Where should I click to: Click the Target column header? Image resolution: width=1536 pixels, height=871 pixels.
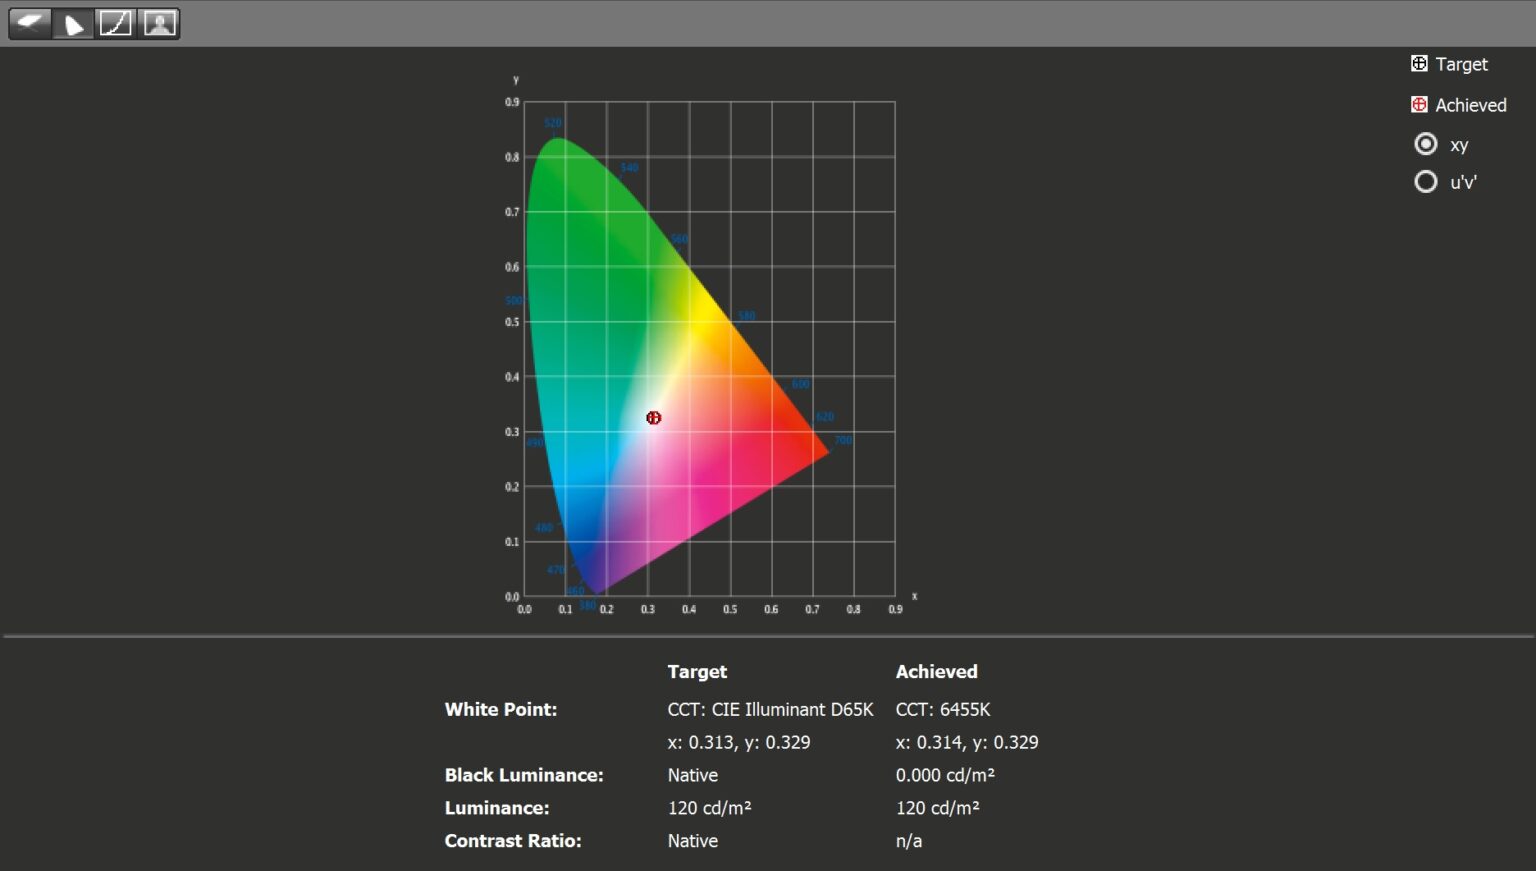[697, 671]
